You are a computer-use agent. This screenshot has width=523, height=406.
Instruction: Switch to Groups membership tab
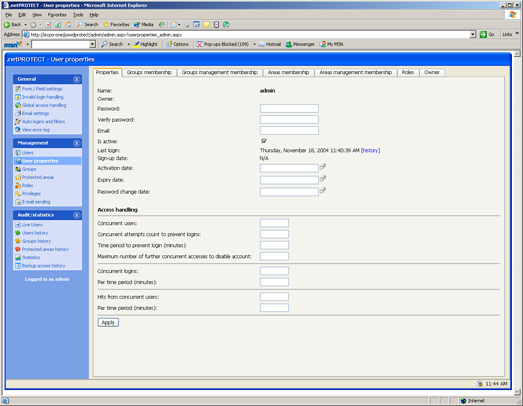(x=149, y=72)
